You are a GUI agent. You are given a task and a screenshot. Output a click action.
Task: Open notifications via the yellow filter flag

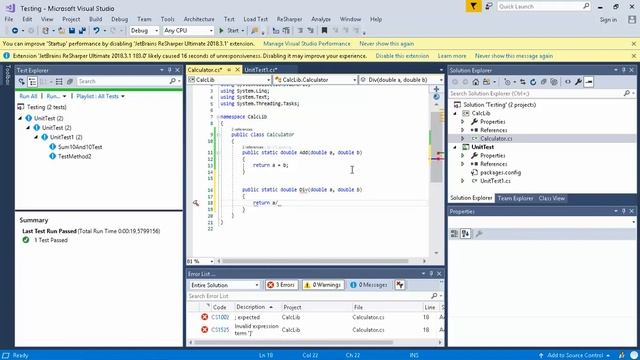click(473, 6)
